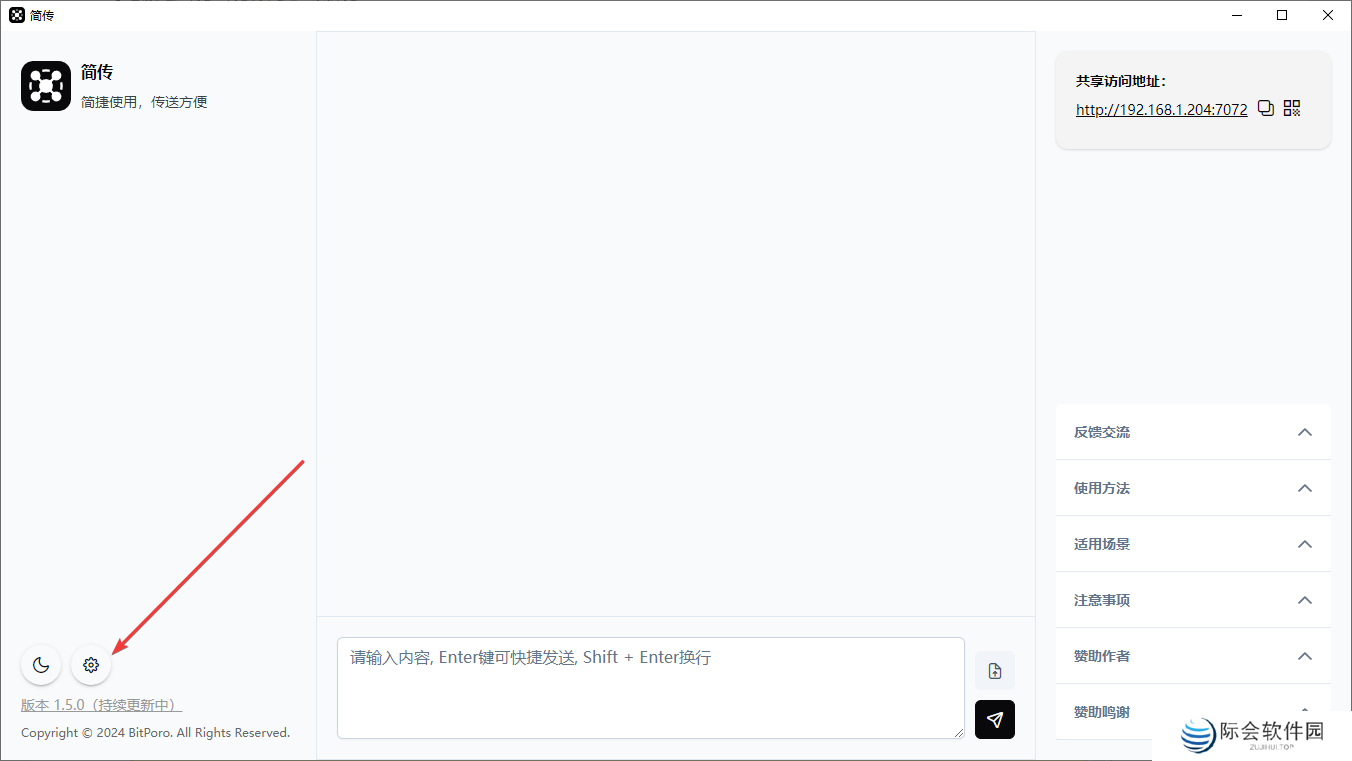The width and height of the screenshot is (1352, 761).
Task: Click the 简传 app logo in sidebar
Action: click(x=46, y=86)
